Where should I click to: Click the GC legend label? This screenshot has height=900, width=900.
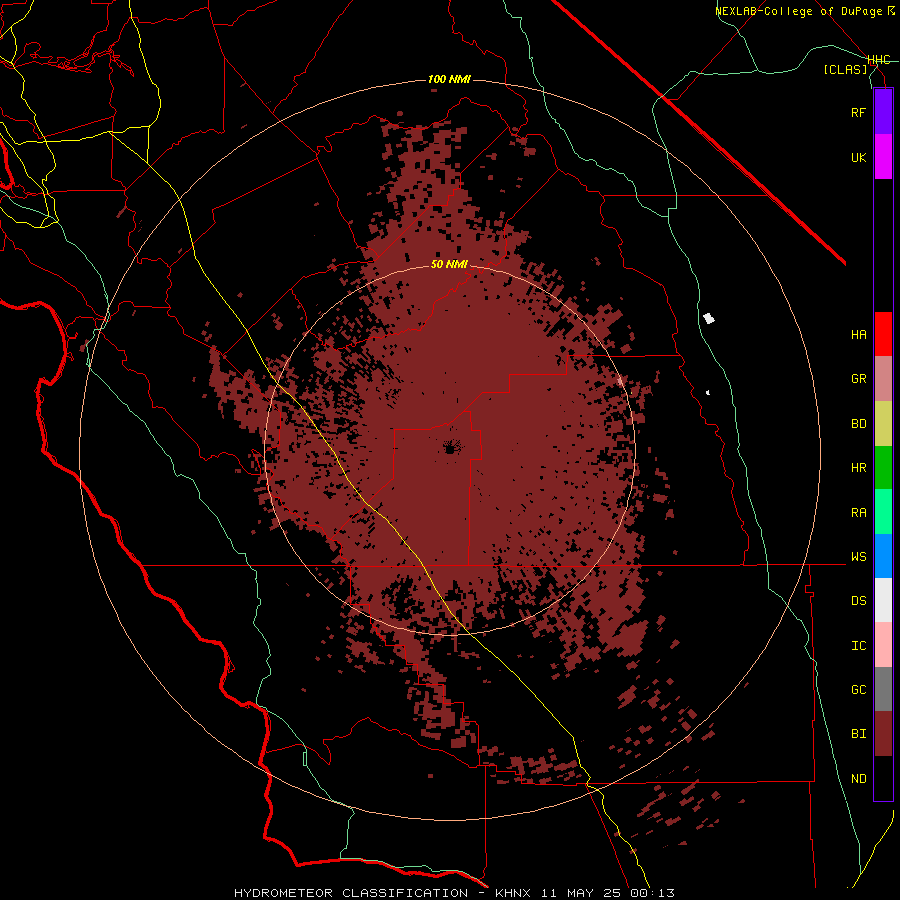click(858, 689)
